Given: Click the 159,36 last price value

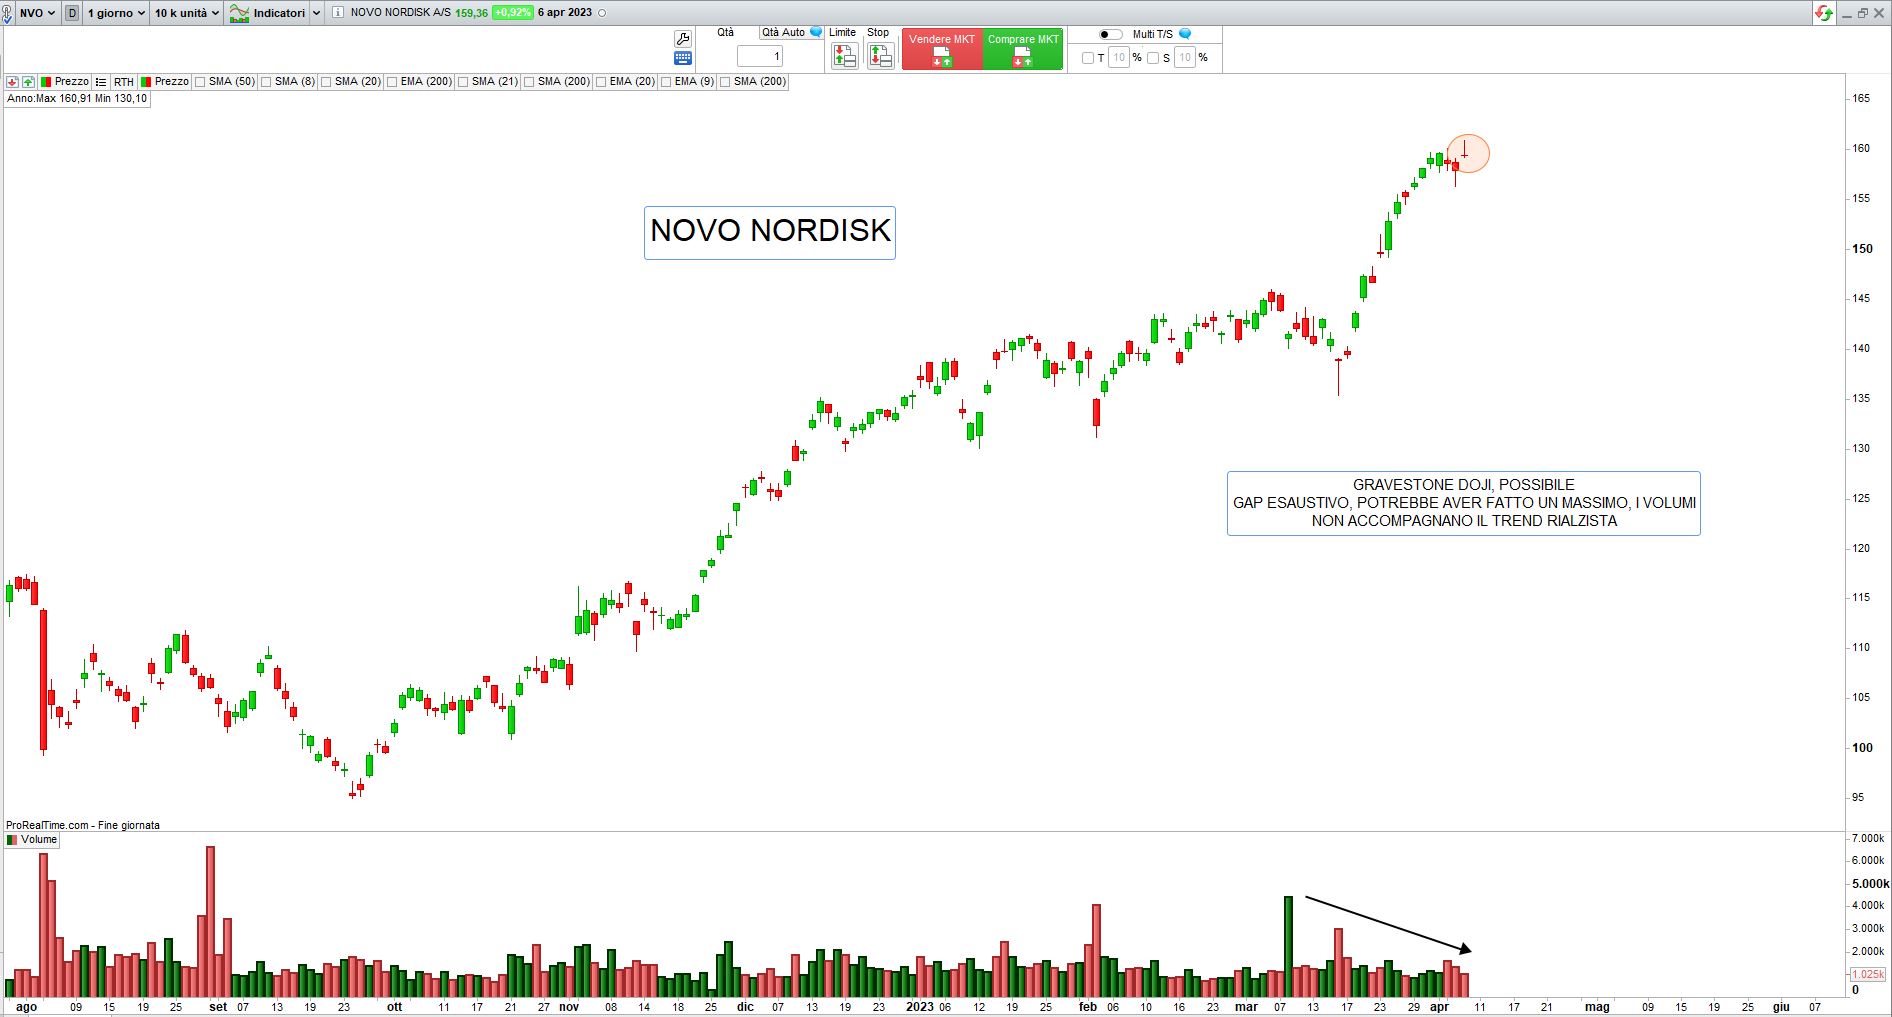Looking at the screenshot, I should click(472, 13).
